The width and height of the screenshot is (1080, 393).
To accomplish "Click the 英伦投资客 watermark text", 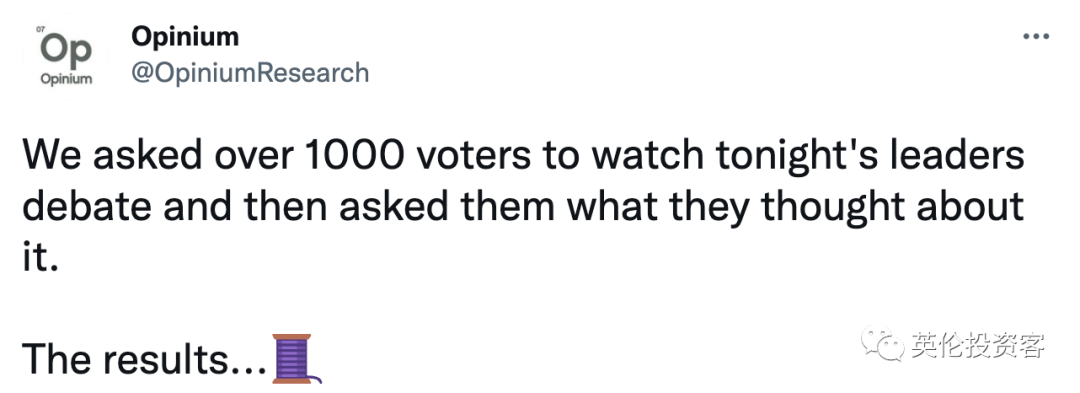I will click(978, 344).
